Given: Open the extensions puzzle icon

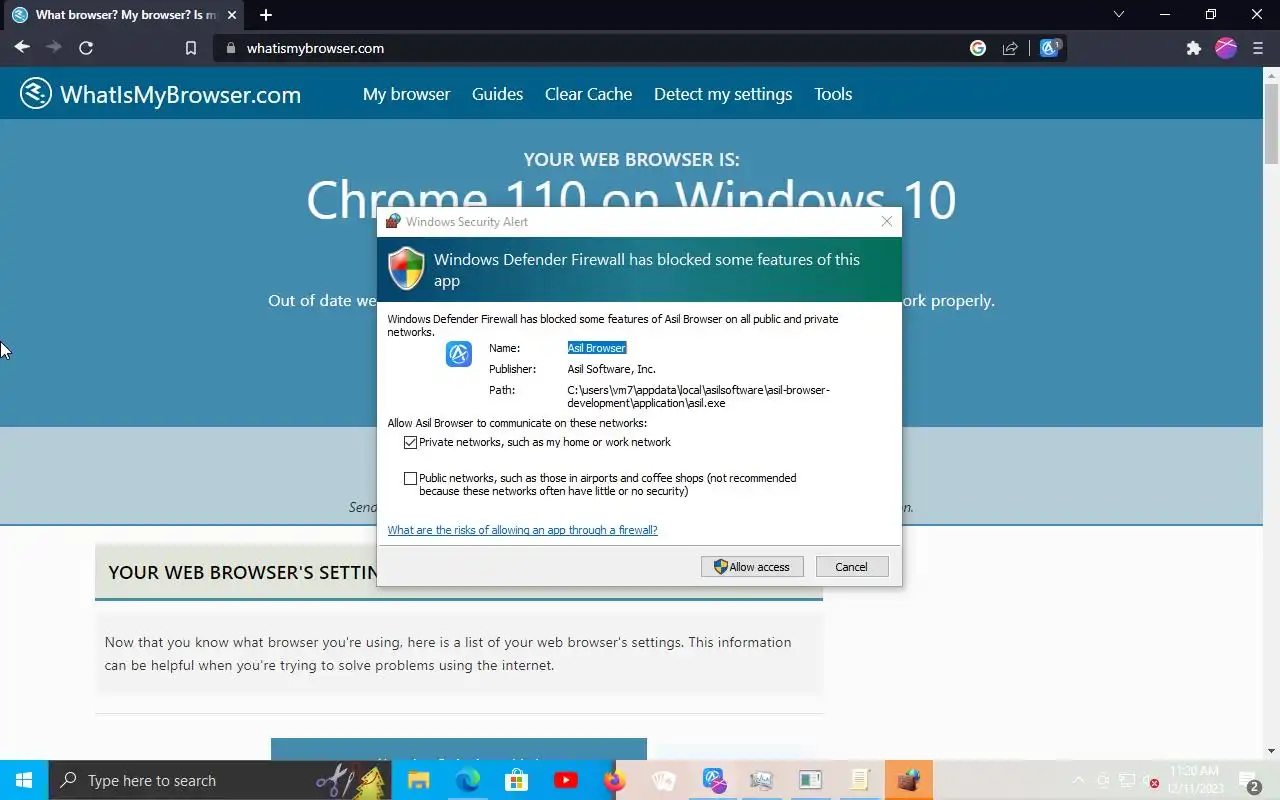Looking at the screenshot, I should [1193, 48].
